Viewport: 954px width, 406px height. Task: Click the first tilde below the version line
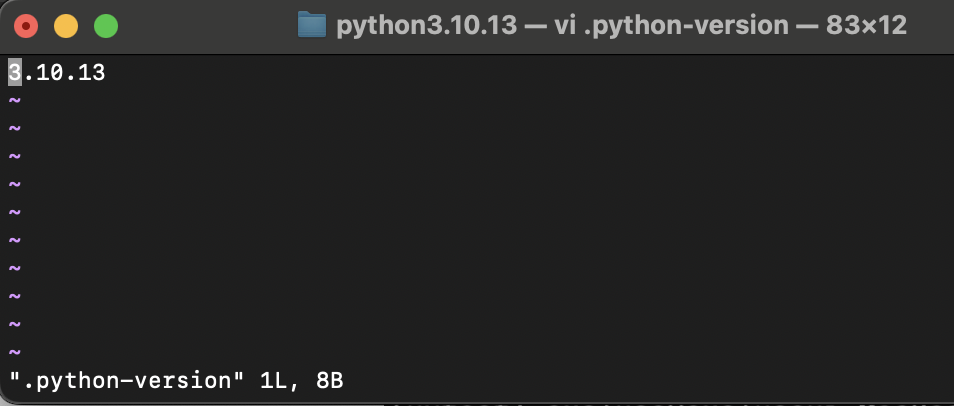click(15, 99)
